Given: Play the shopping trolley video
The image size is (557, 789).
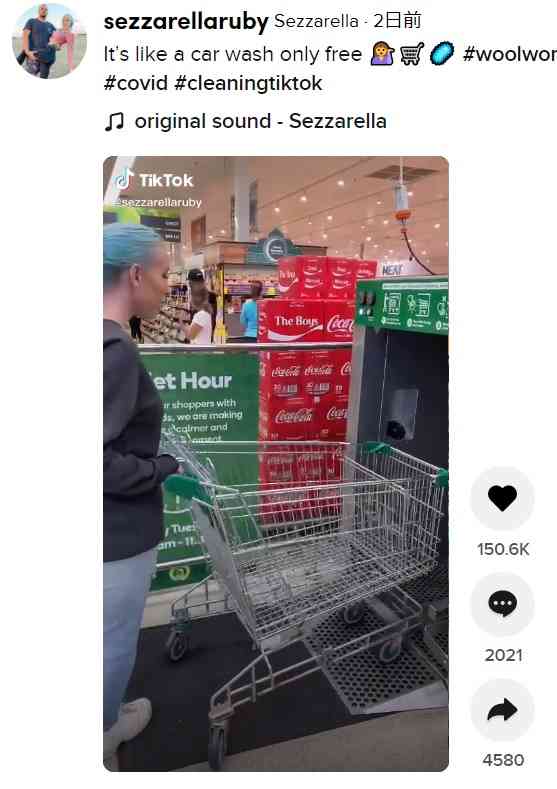Looking at the screenshot, I should click(276, 463).
